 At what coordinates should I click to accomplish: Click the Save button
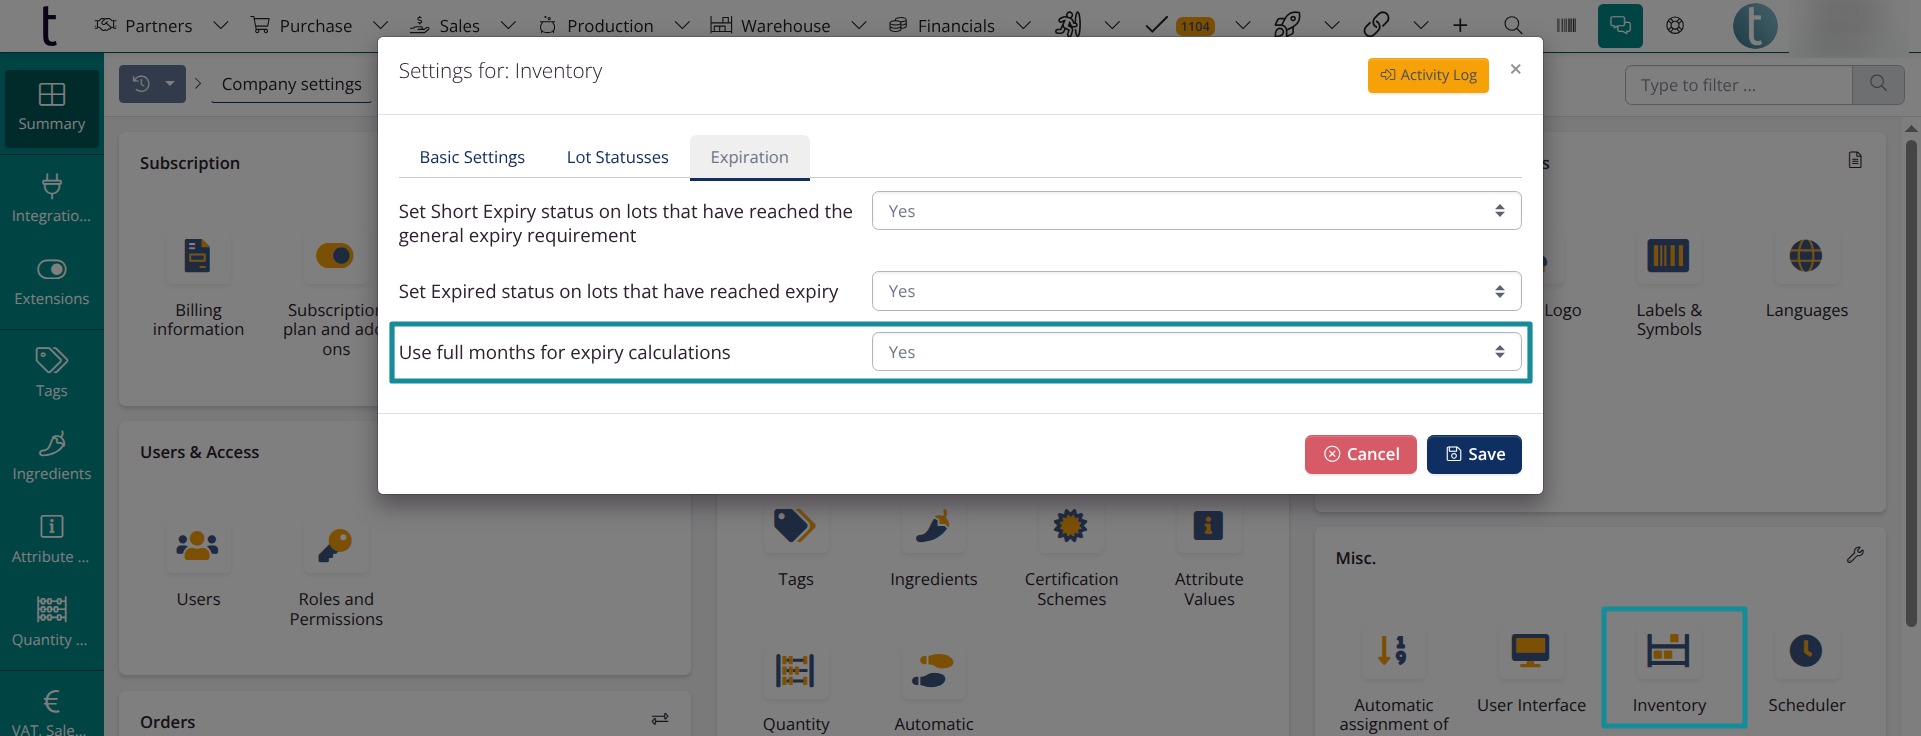[x=1474, y=454]
